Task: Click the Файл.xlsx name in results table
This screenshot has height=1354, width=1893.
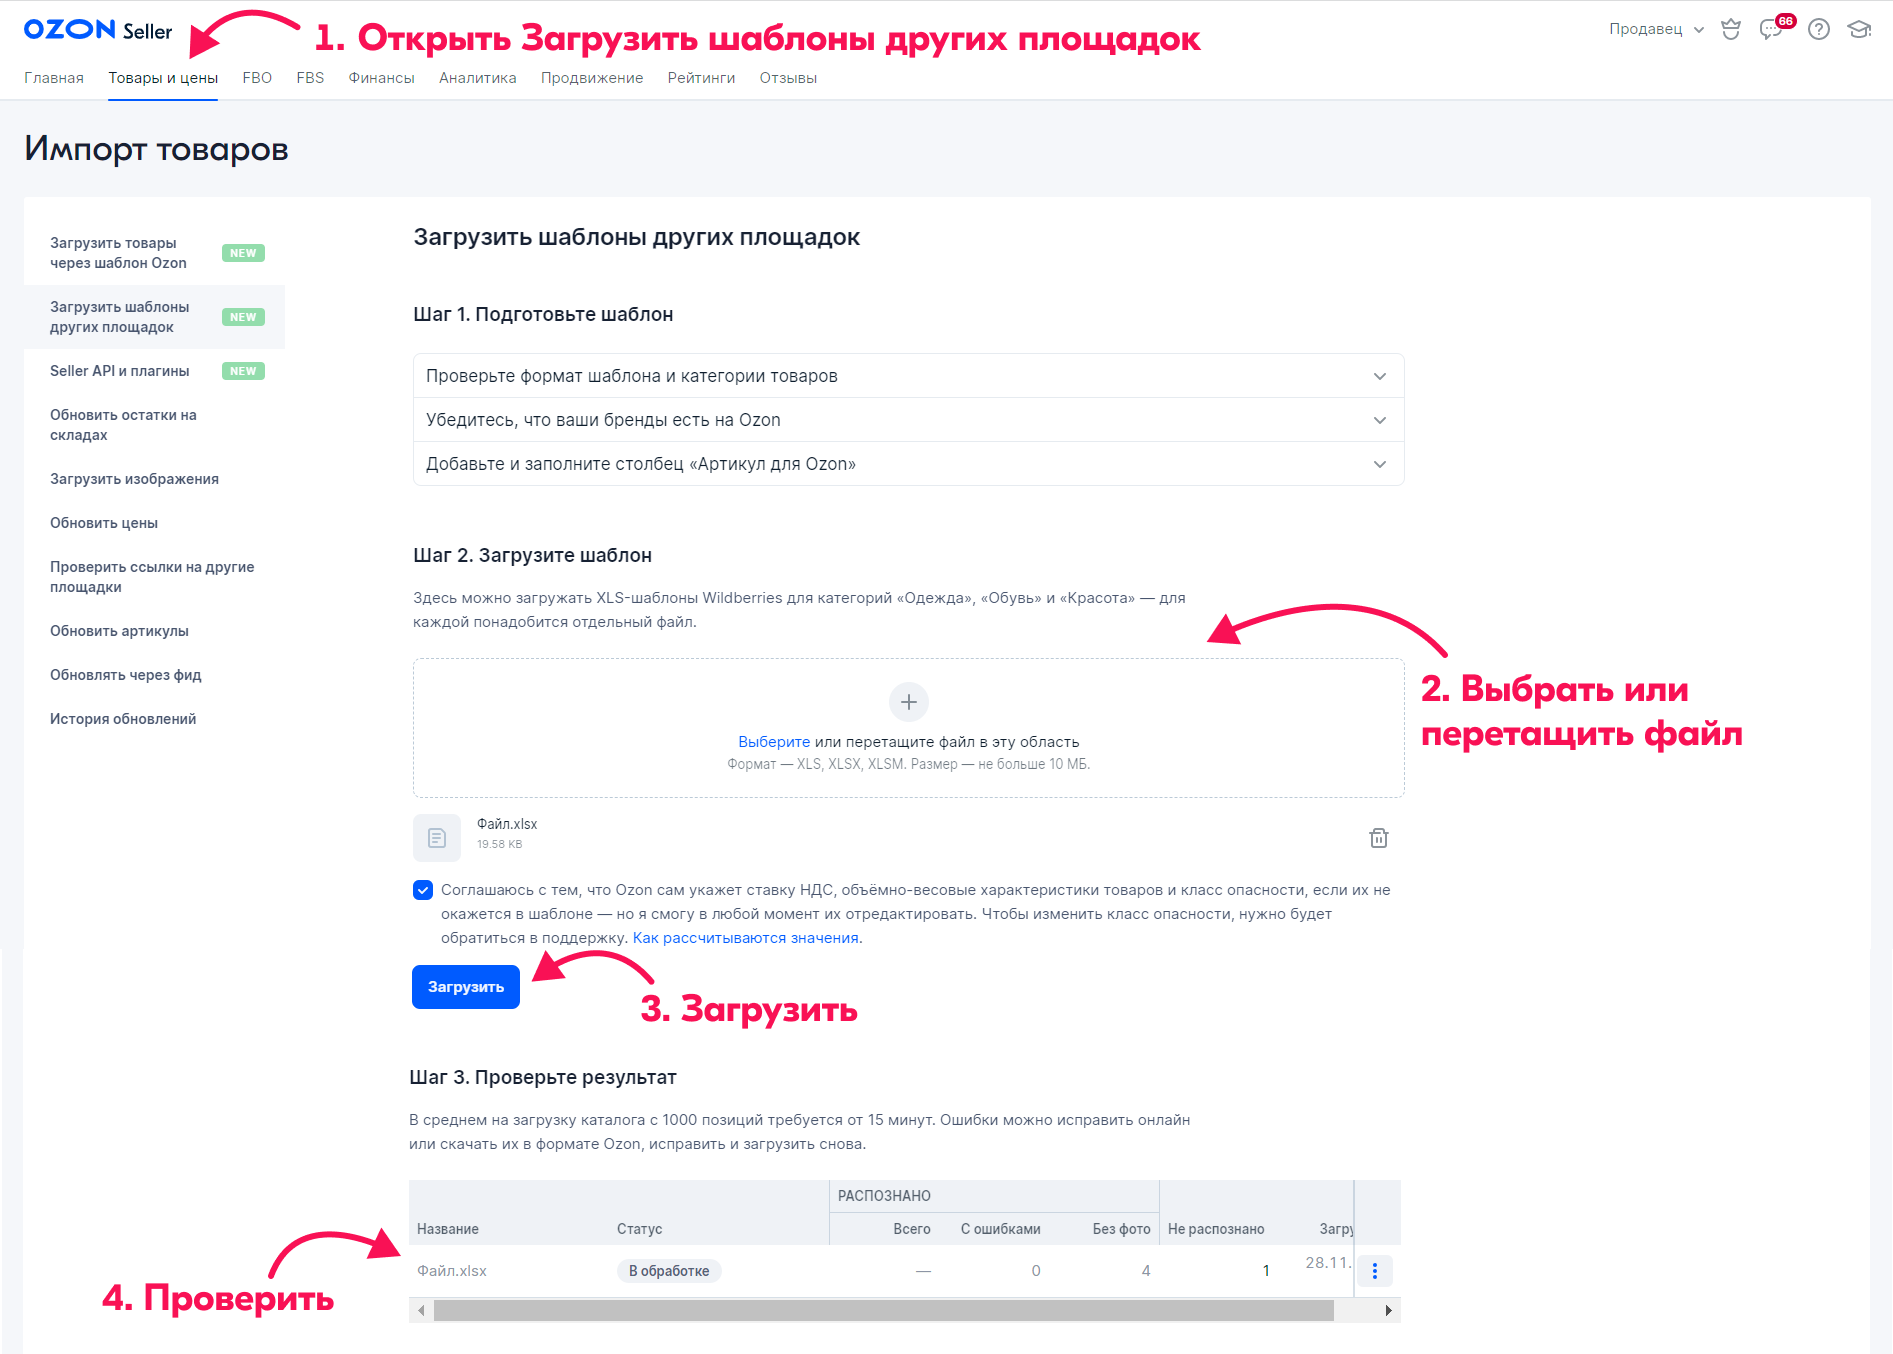Action: point(452,1271)
